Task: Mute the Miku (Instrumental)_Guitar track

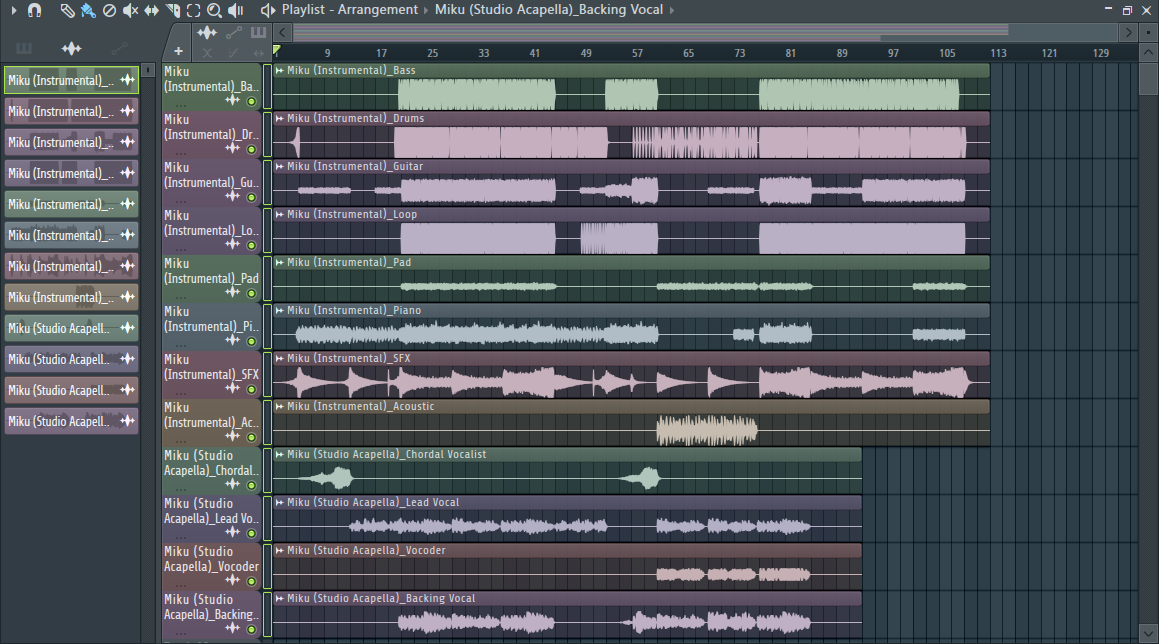Action: click(251, 197)
